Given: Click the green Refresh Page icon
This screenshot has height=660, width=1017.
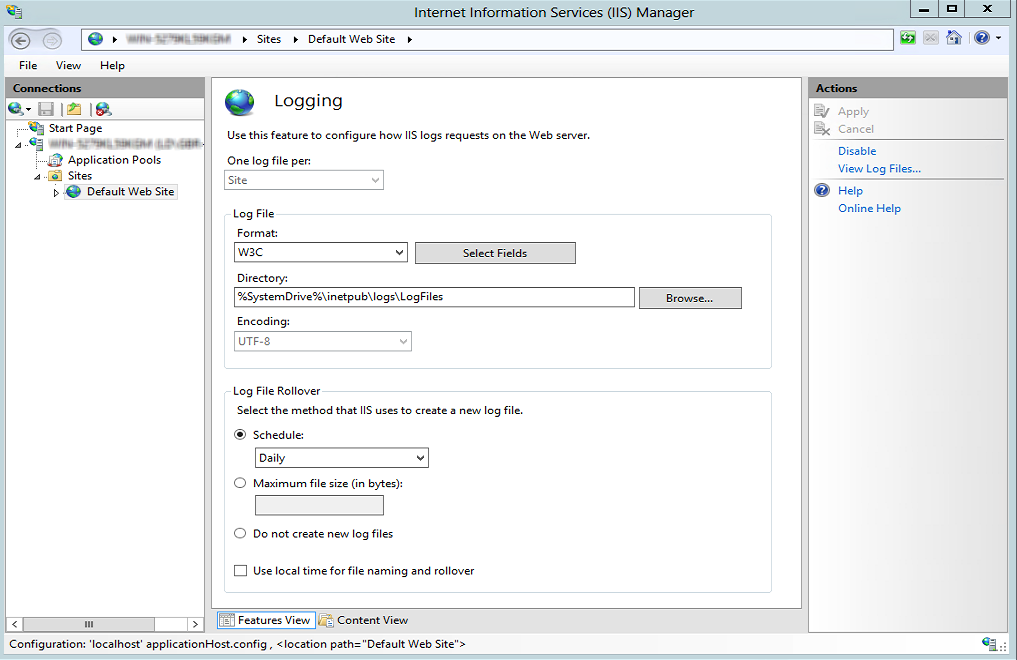Looking at the screenshot, I should [908, 39].
